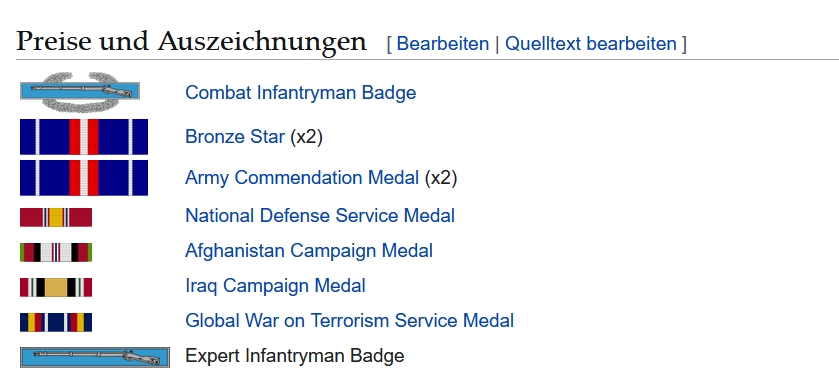Image resolution: width=839 pixels, height=391 pixels.
Task: Click the Quelltext bearbeiten link
Action: coord(591,43)
